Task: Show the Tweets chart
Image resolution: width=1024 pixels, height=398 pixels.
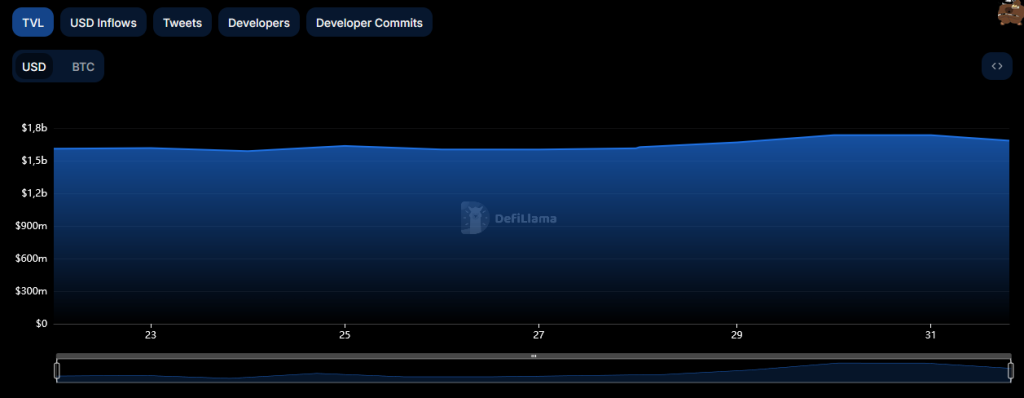Action: tap(182, 22)
